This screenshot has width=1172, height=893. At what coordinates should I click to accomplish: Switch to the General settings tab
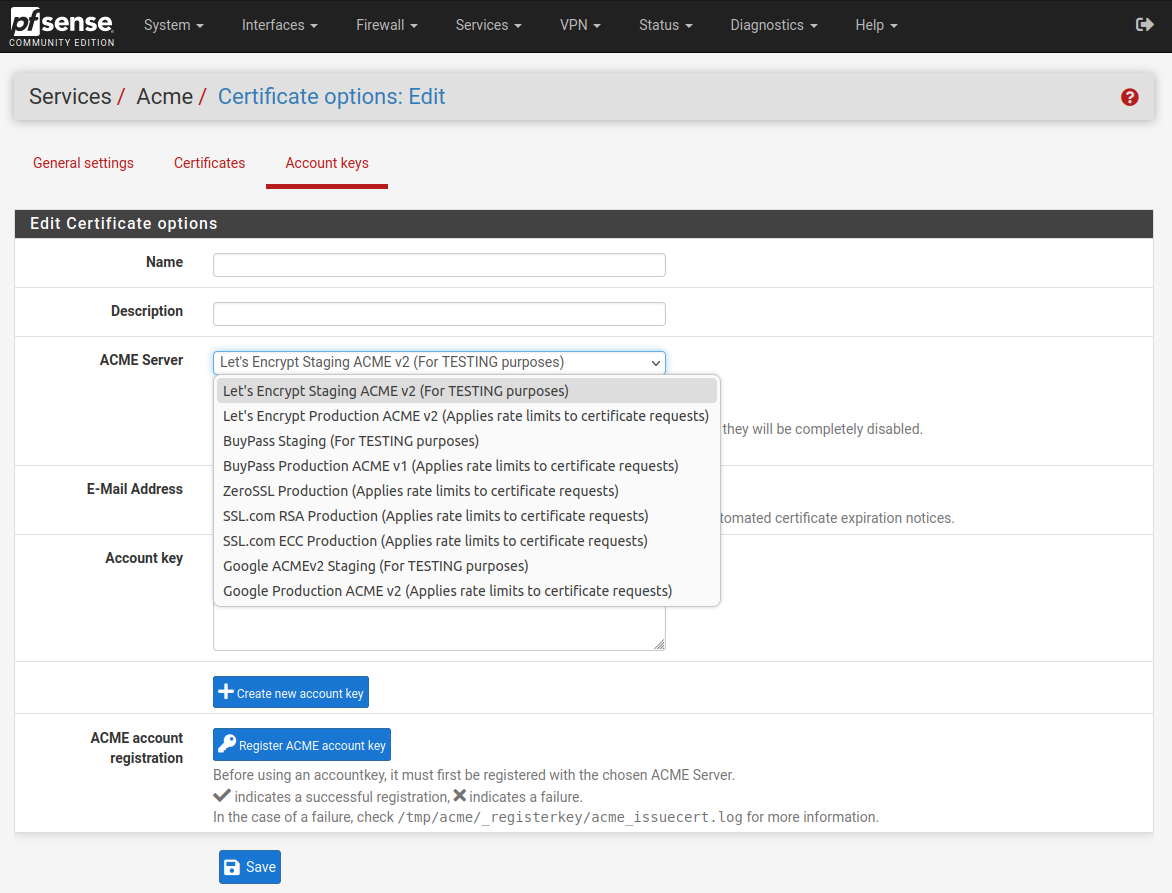click(83, 163)
